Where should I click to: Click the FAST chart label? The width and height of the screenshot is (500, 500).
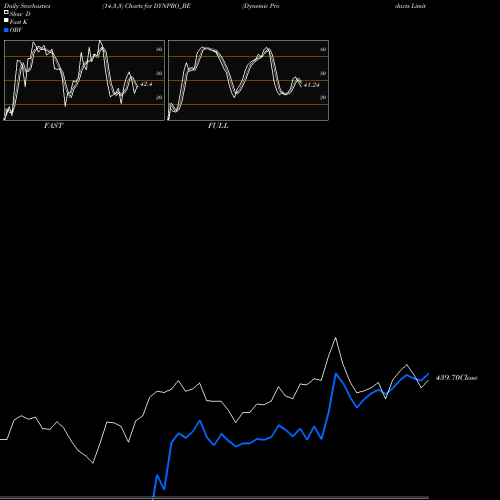point(53,126)
